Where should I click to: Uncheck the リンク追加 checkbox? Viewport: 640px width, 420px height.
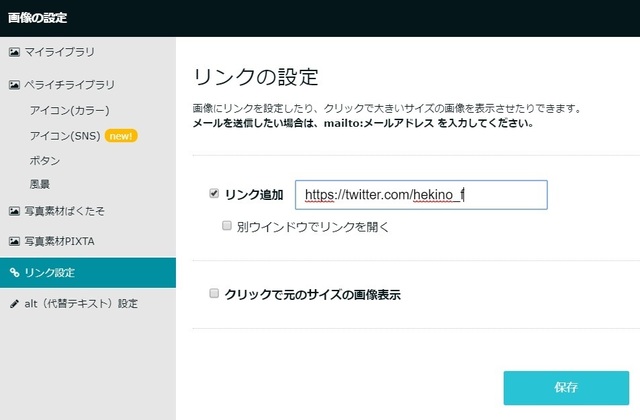point(214,193)
